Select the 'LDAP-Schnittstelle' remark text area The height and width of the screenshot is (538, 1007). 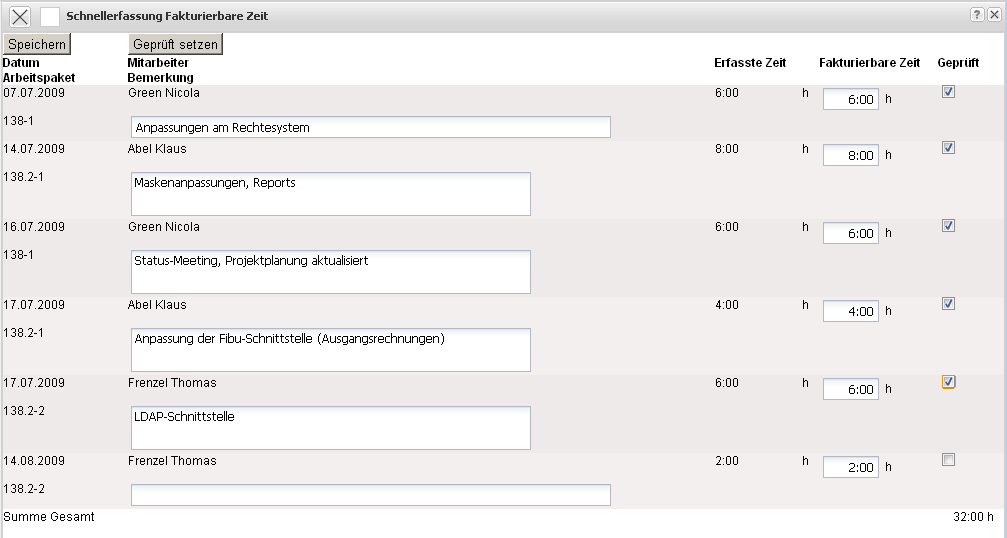click(330, 428)
